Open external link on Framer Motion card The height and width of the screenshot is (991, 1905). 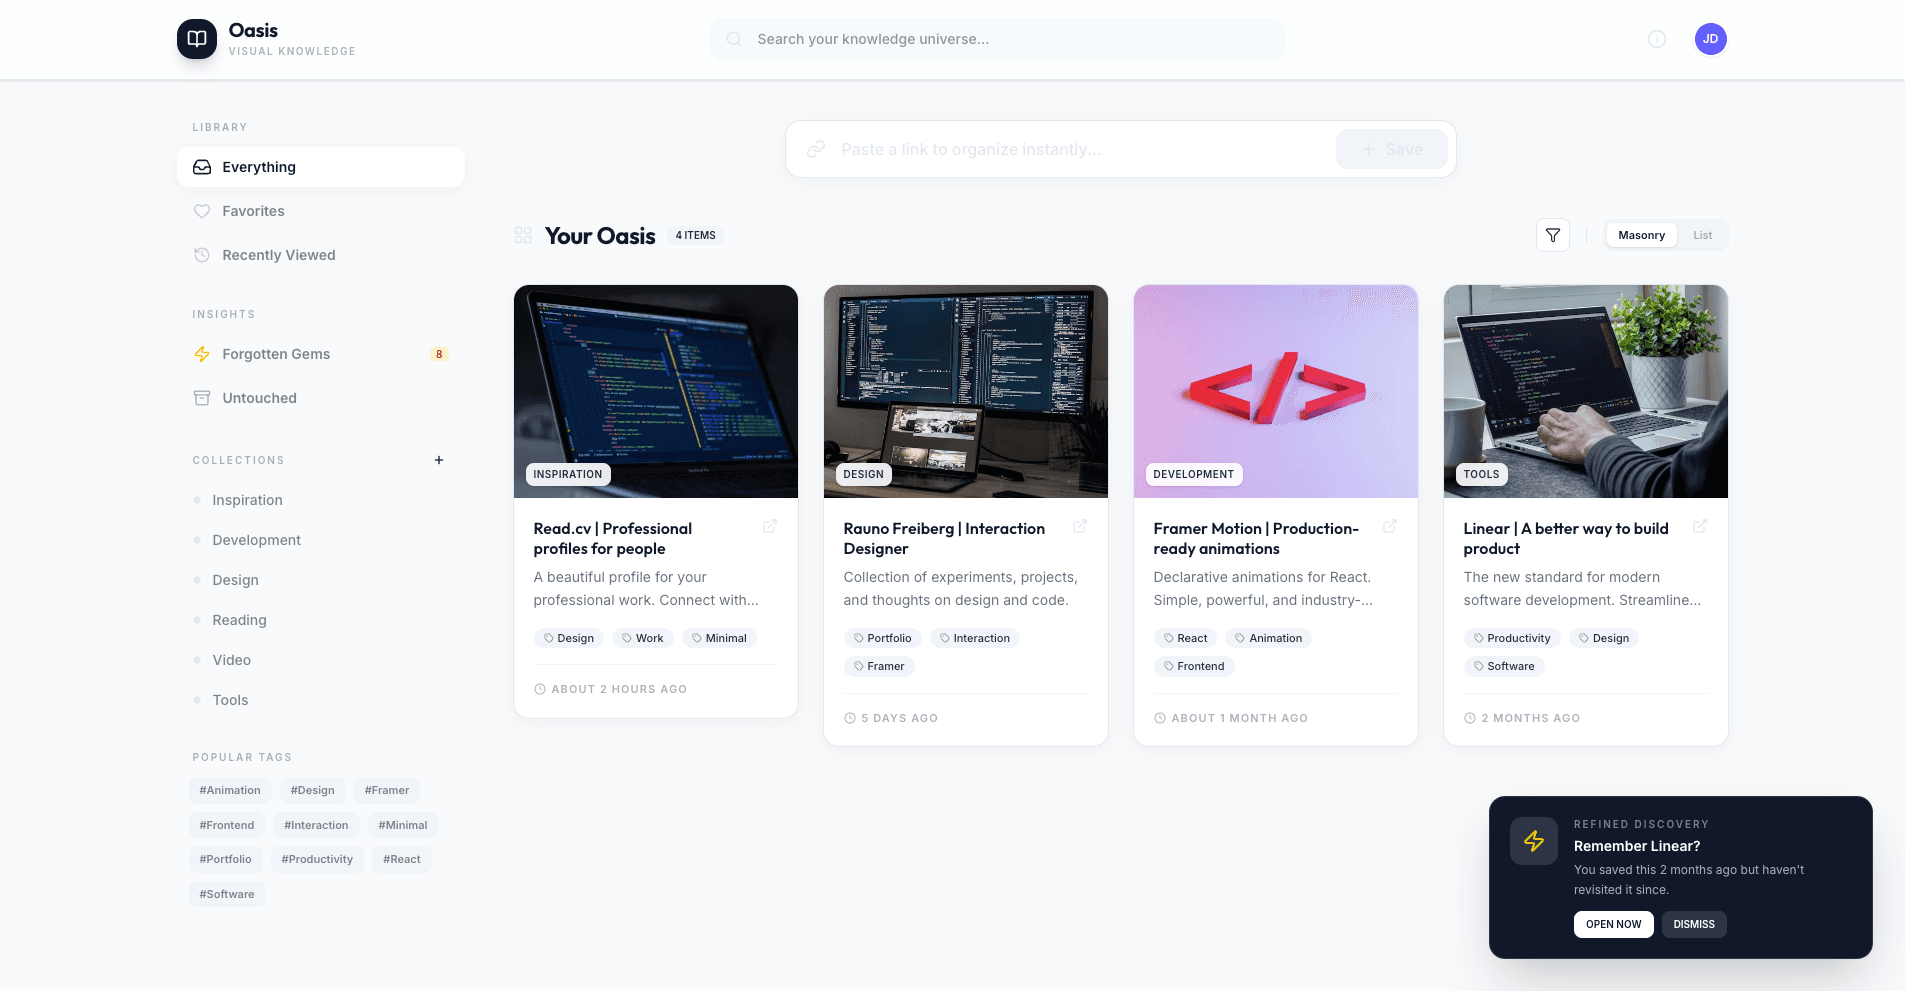[1390, 526]
